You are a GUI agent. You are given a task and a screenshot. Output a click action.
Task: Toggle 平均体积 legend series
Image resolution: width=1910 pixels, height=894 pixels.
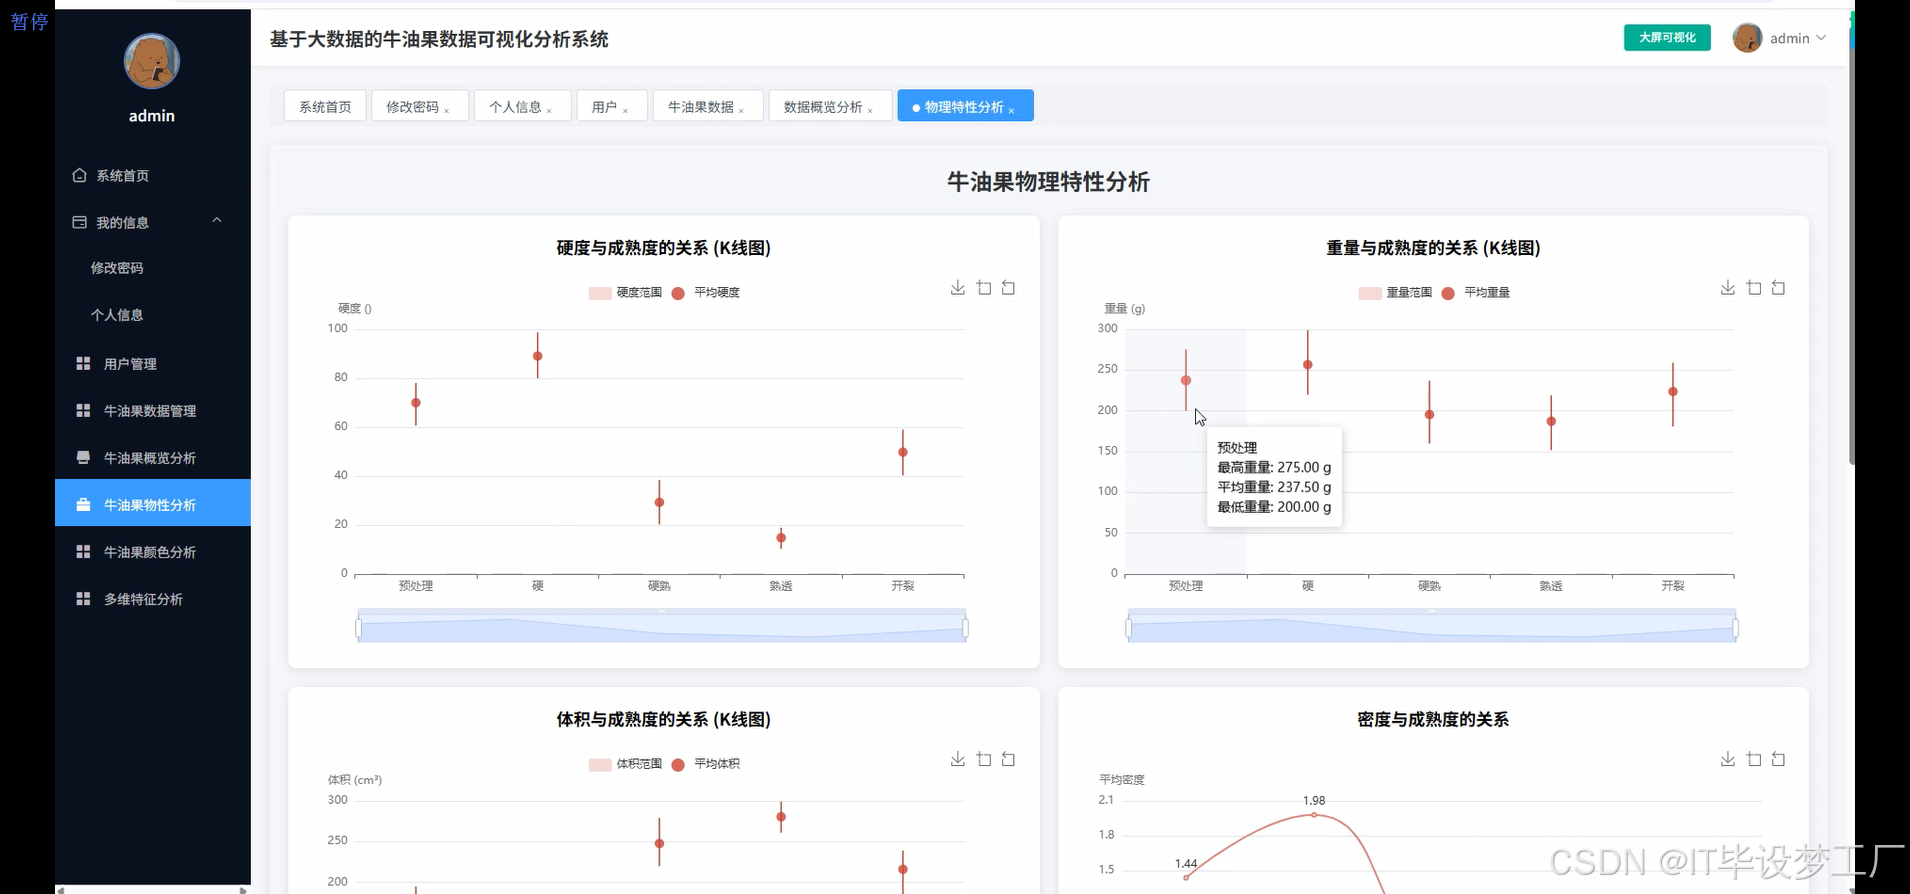[706, 764]
